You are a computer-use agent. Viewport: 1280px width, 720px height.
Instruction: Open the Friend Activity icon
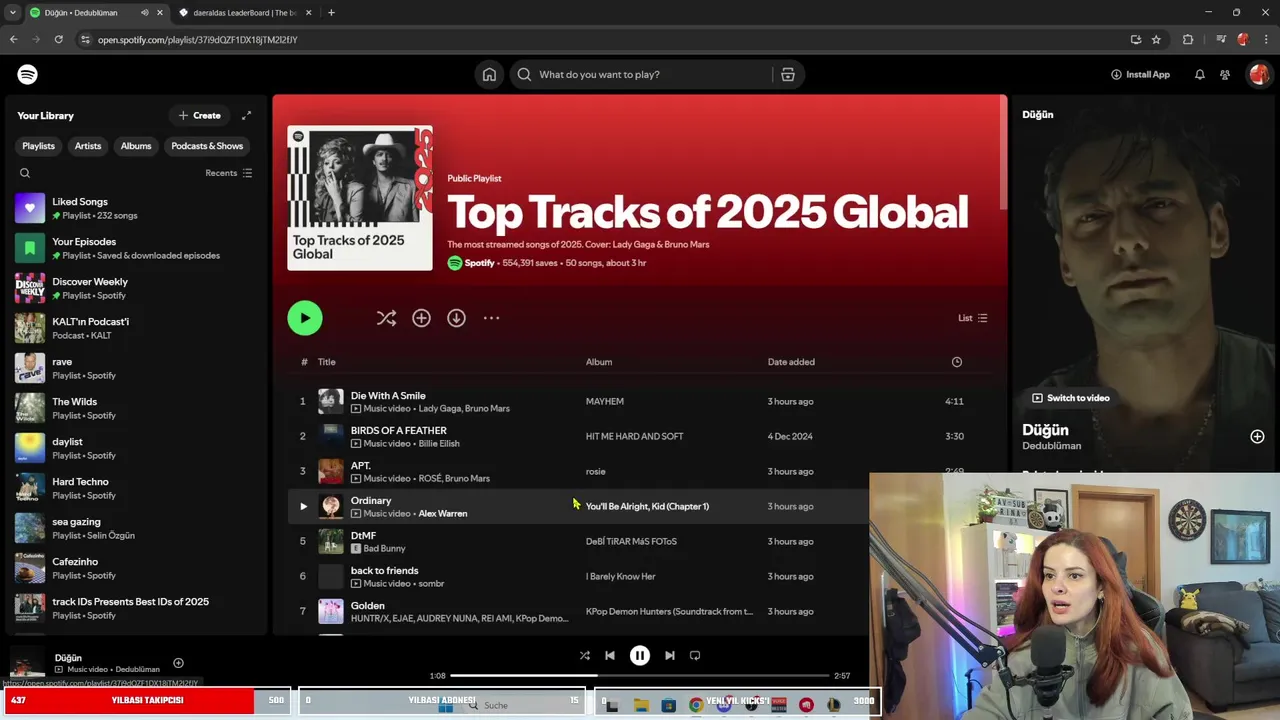click(x=1225, y=74)
